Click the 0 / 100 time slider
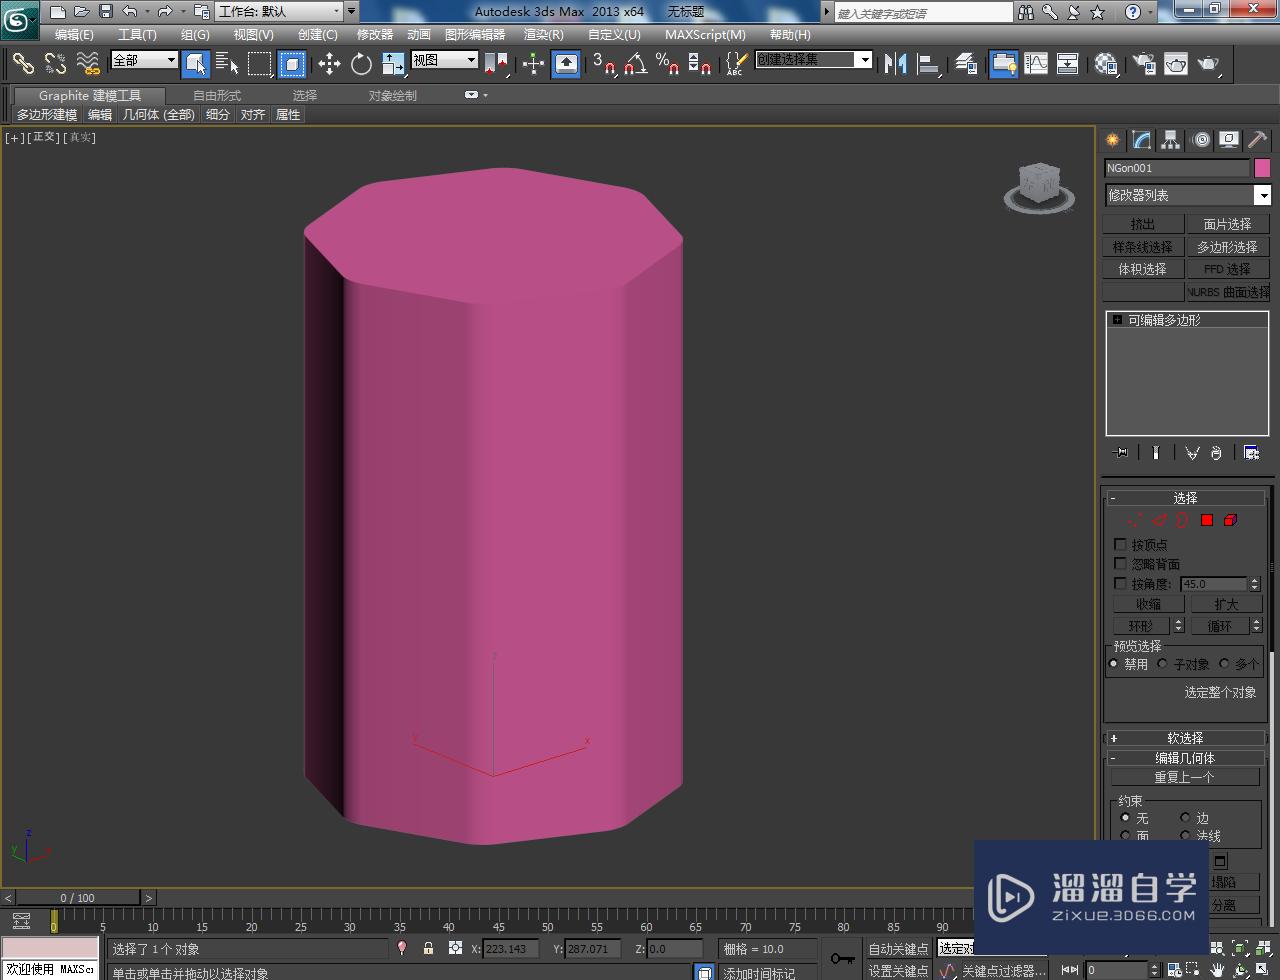Screen dimensions: 1280x980 tap(78, 898)
